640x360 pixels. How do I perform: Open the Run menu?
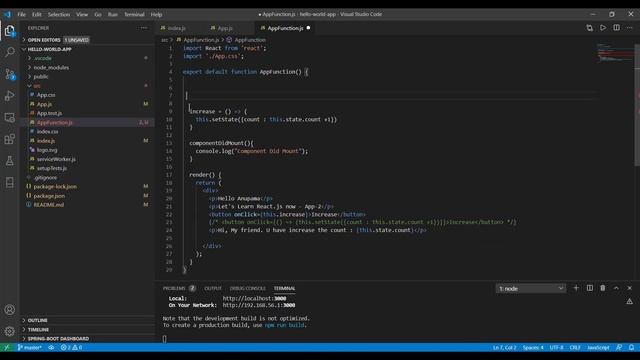click(113, 14)
